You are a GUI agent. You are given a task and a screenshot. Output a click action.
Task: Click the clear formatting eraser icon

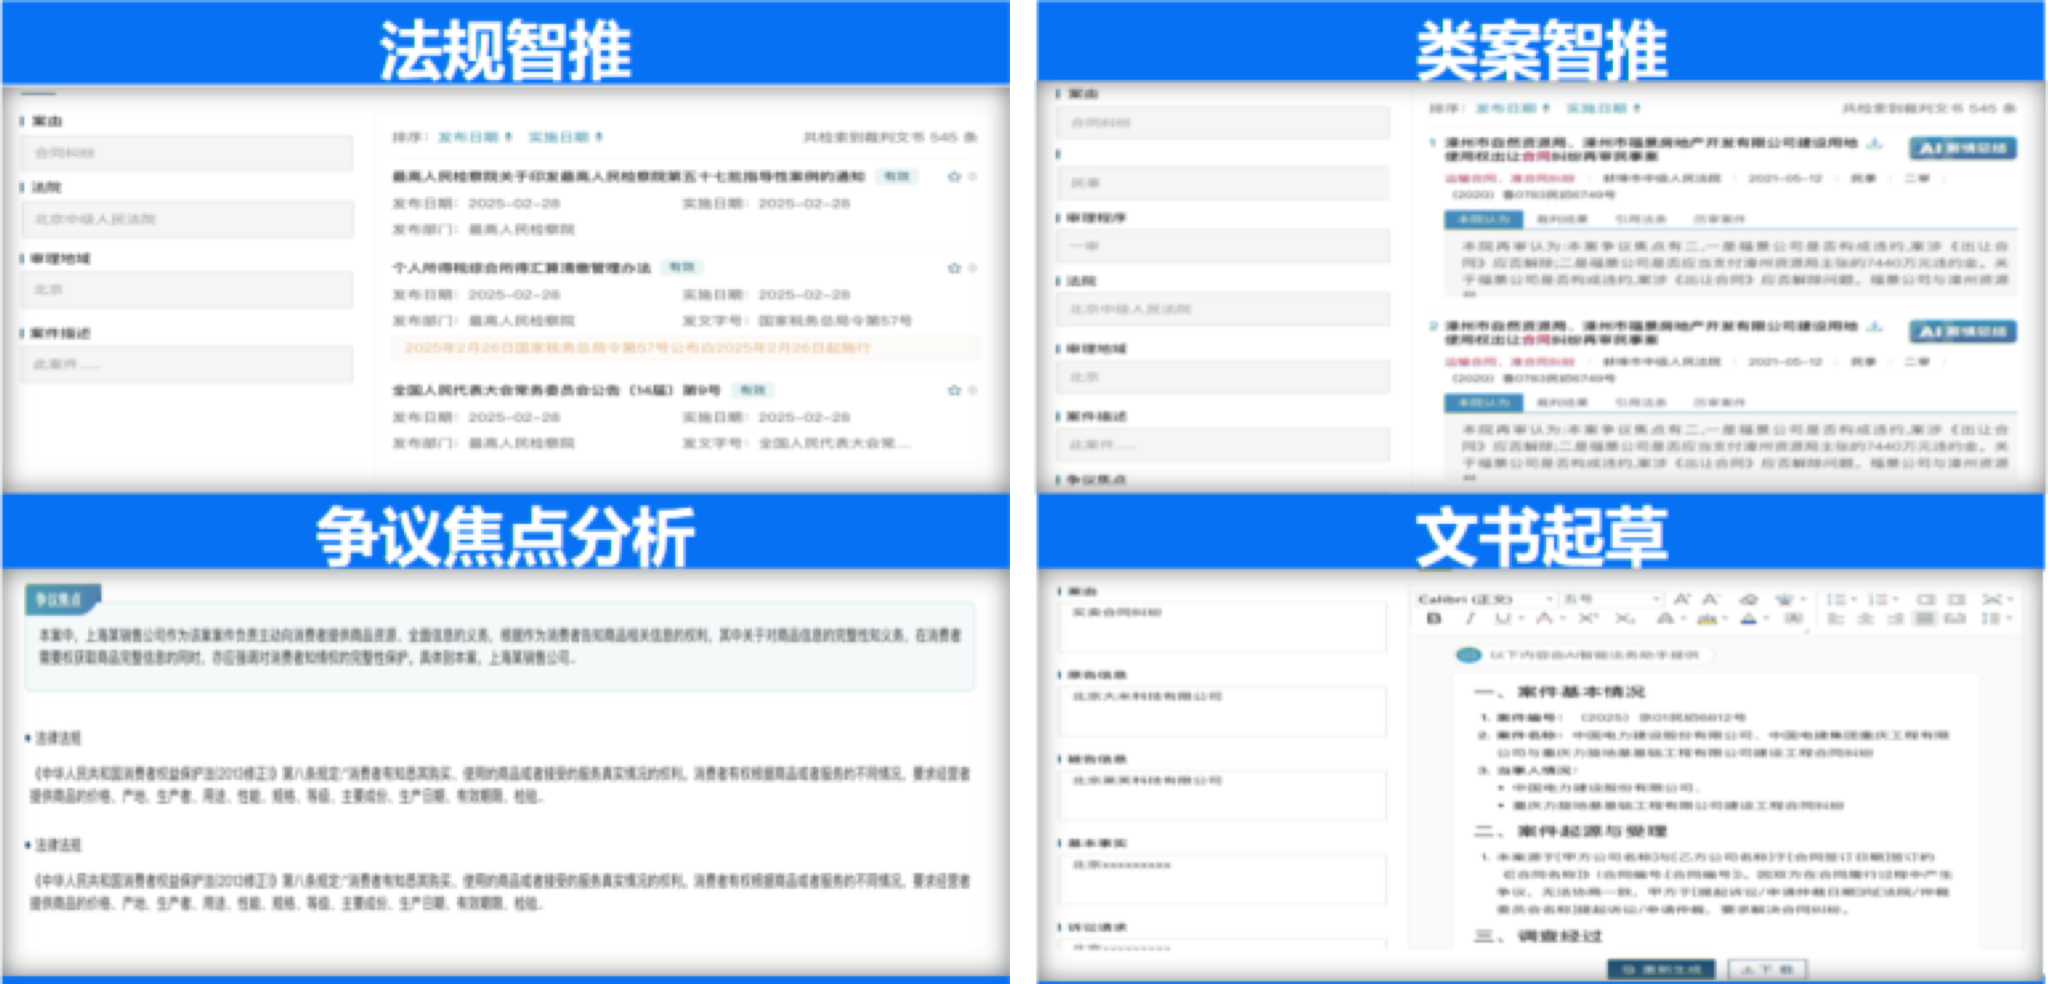click(x=1749, y=600)
